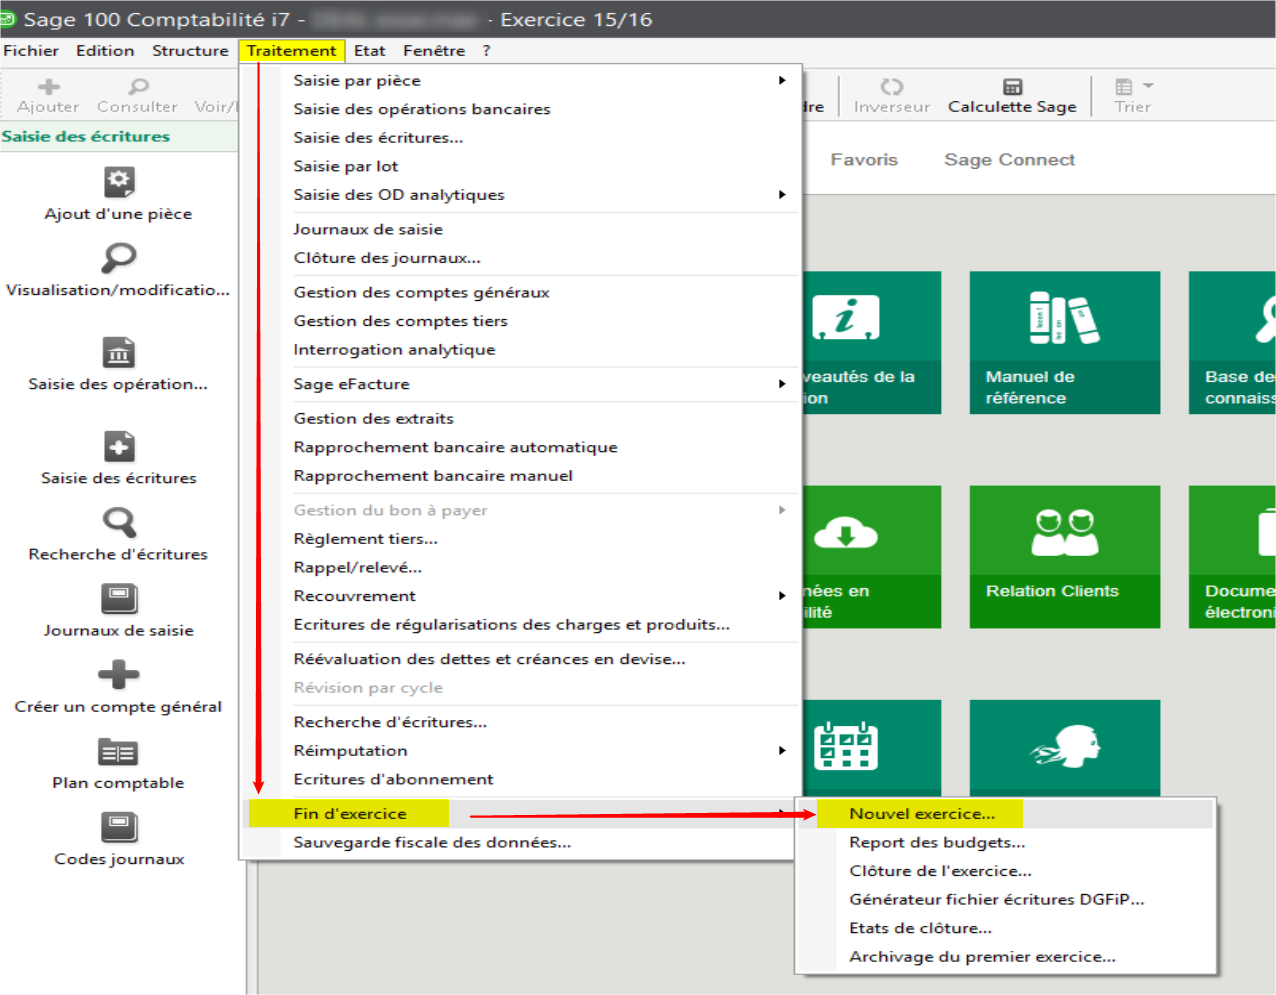
Task: Click the Journaux de saisie sidebar icon
Action: coord(119,599)
